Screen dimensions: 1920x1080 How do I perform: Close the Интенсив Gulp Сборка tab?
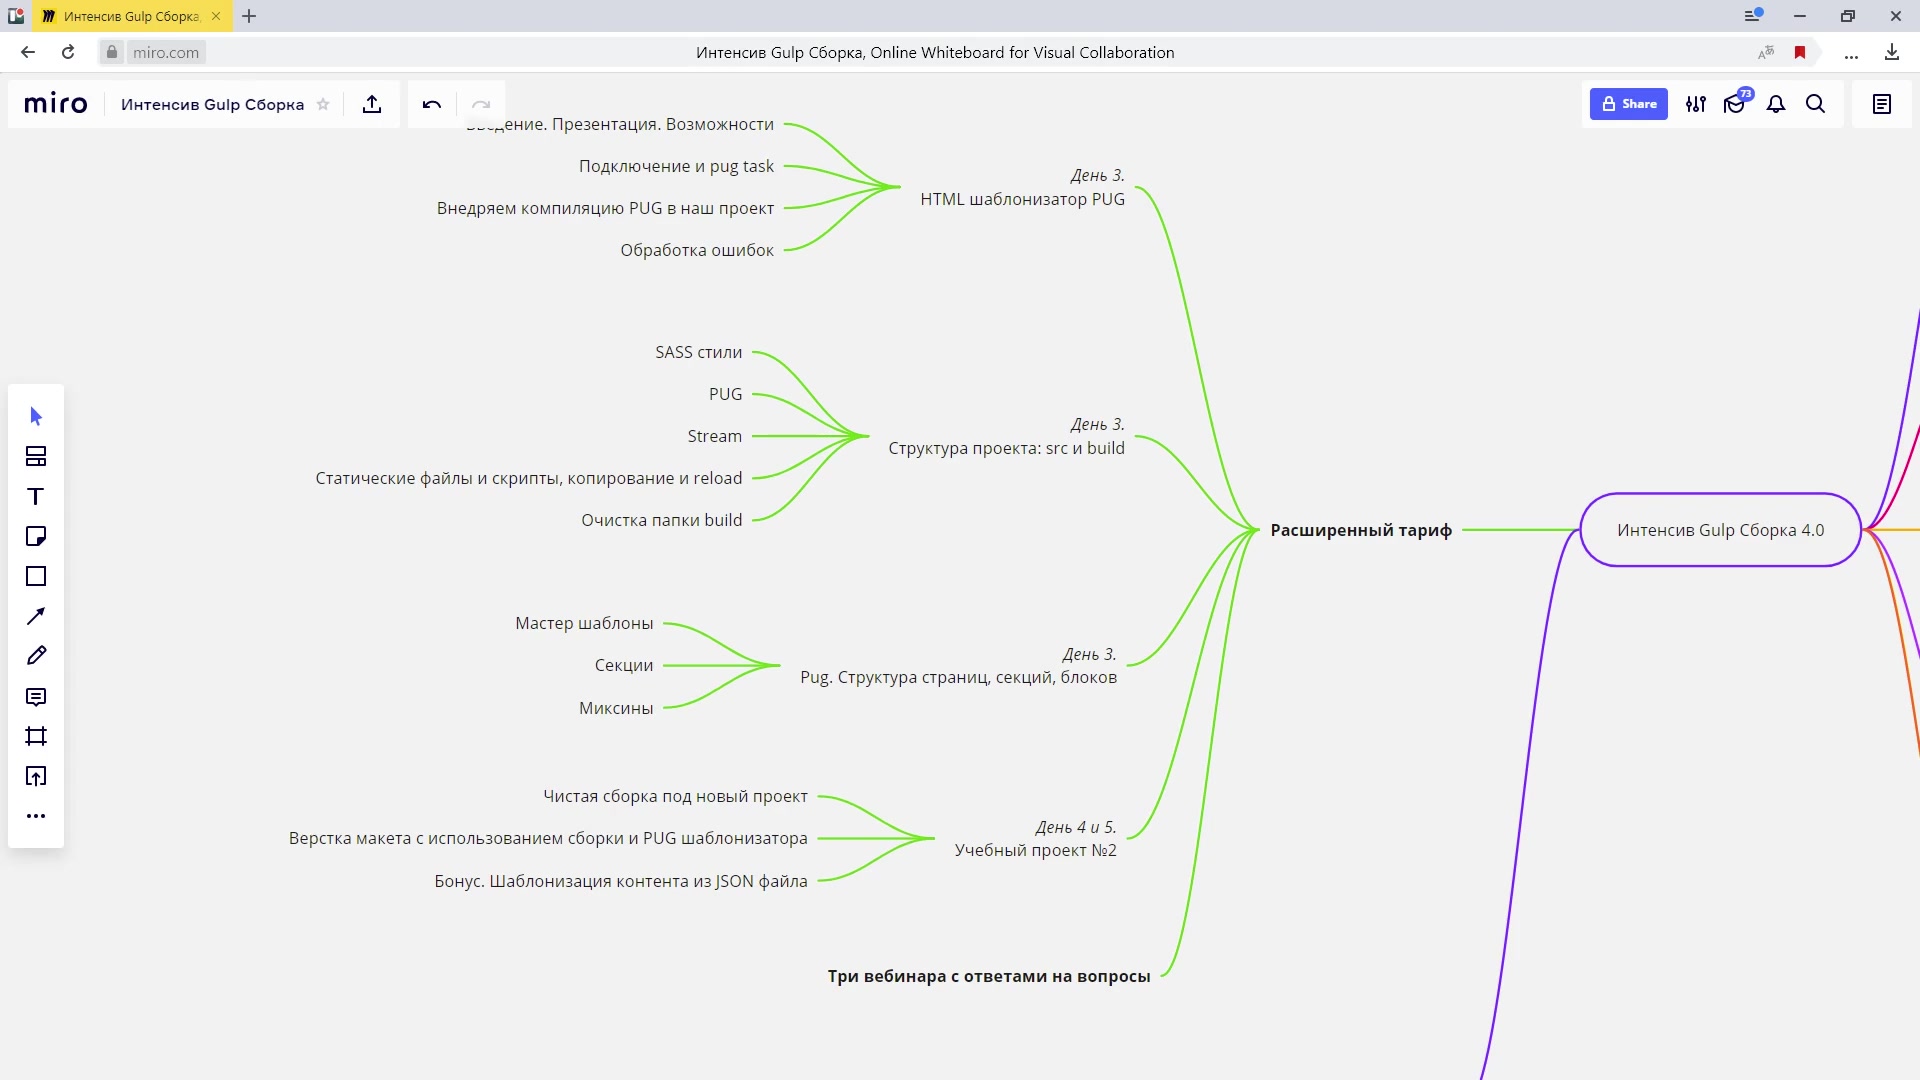tap(216, 16)
